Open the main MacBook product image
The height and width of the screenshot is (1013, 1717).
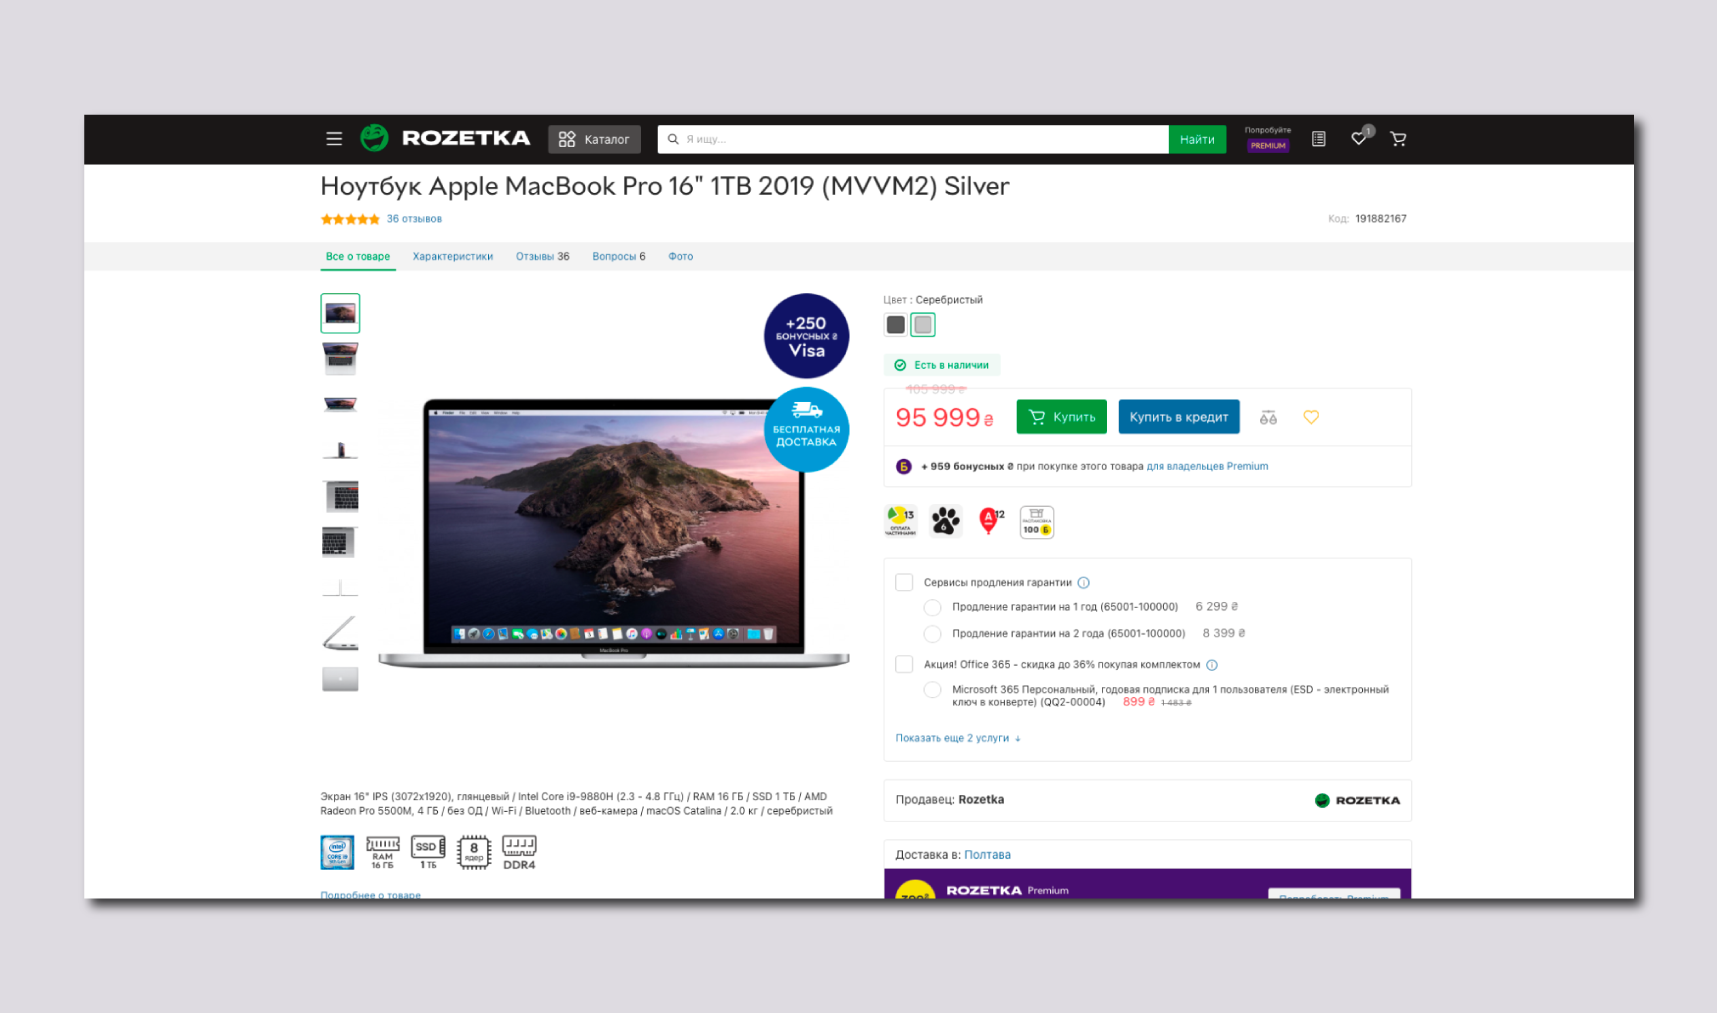tap(614, 533)
